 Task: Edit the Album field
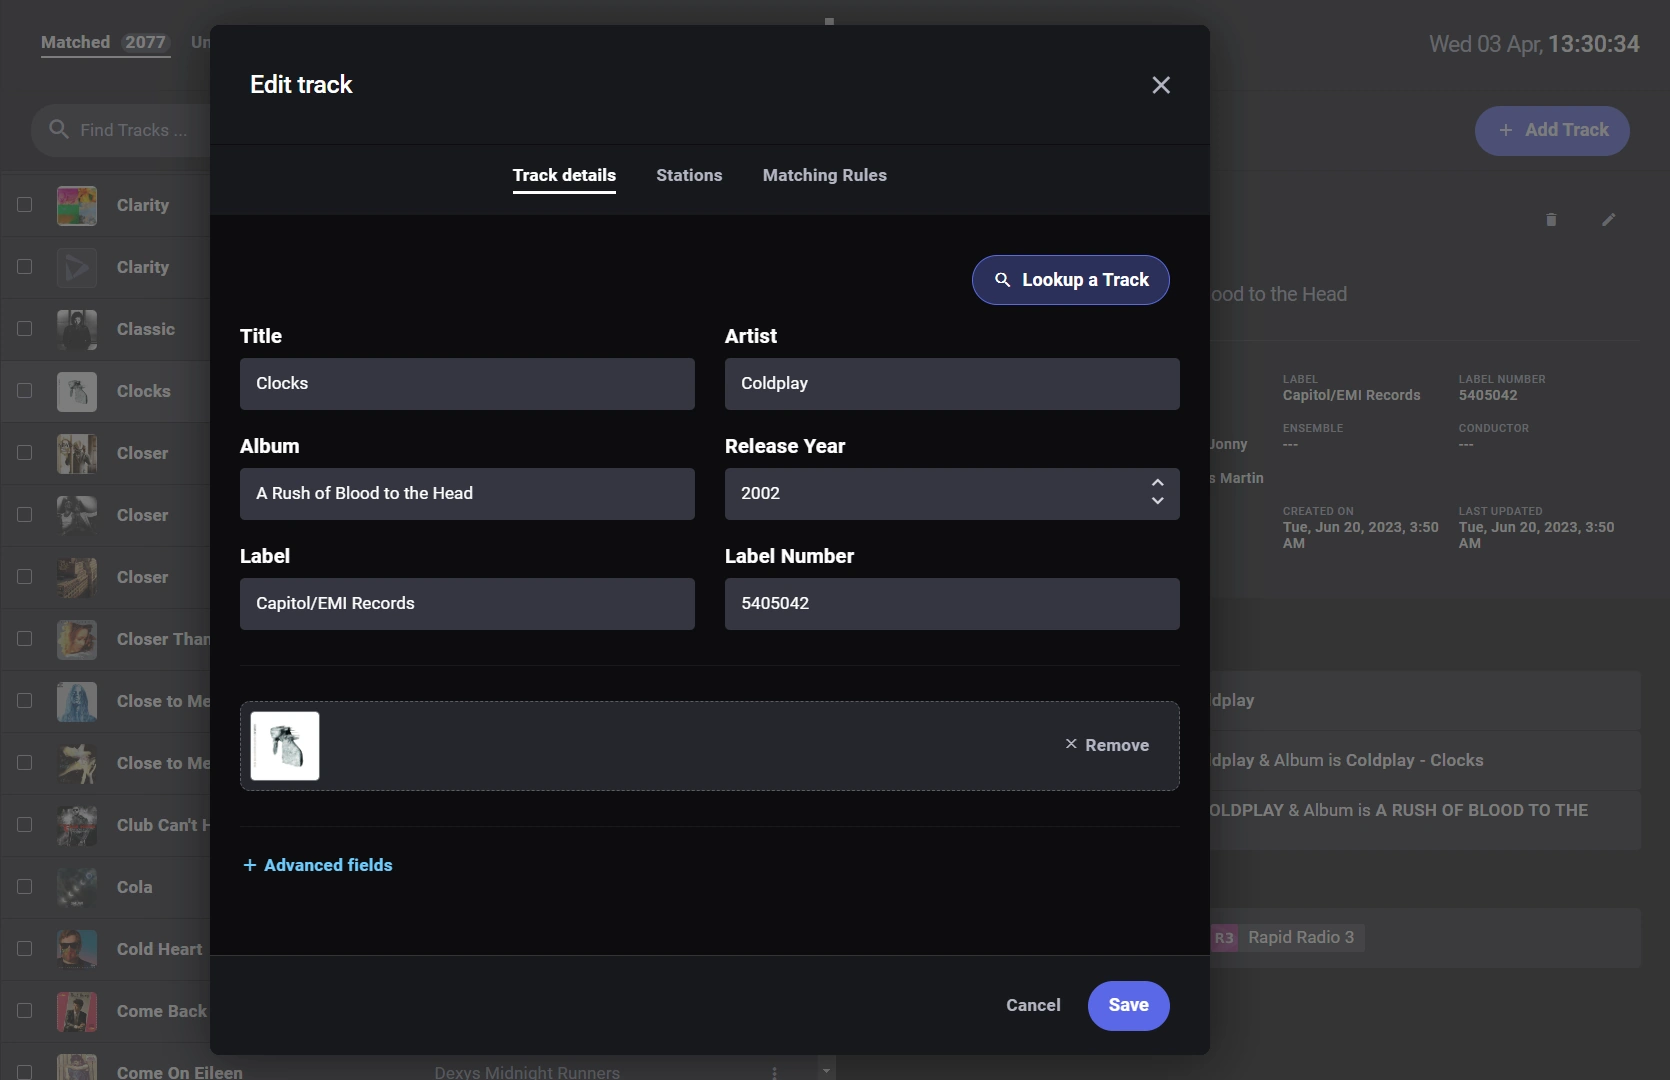point(467,494)
